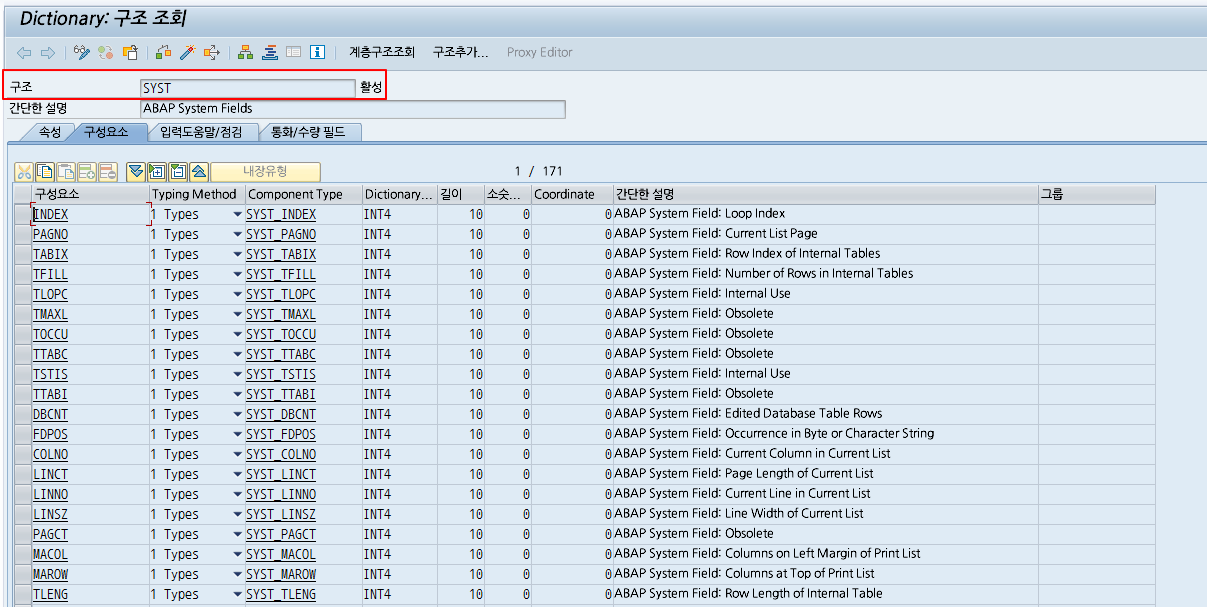Insert a new row with the green plus icon

(86, 172)
